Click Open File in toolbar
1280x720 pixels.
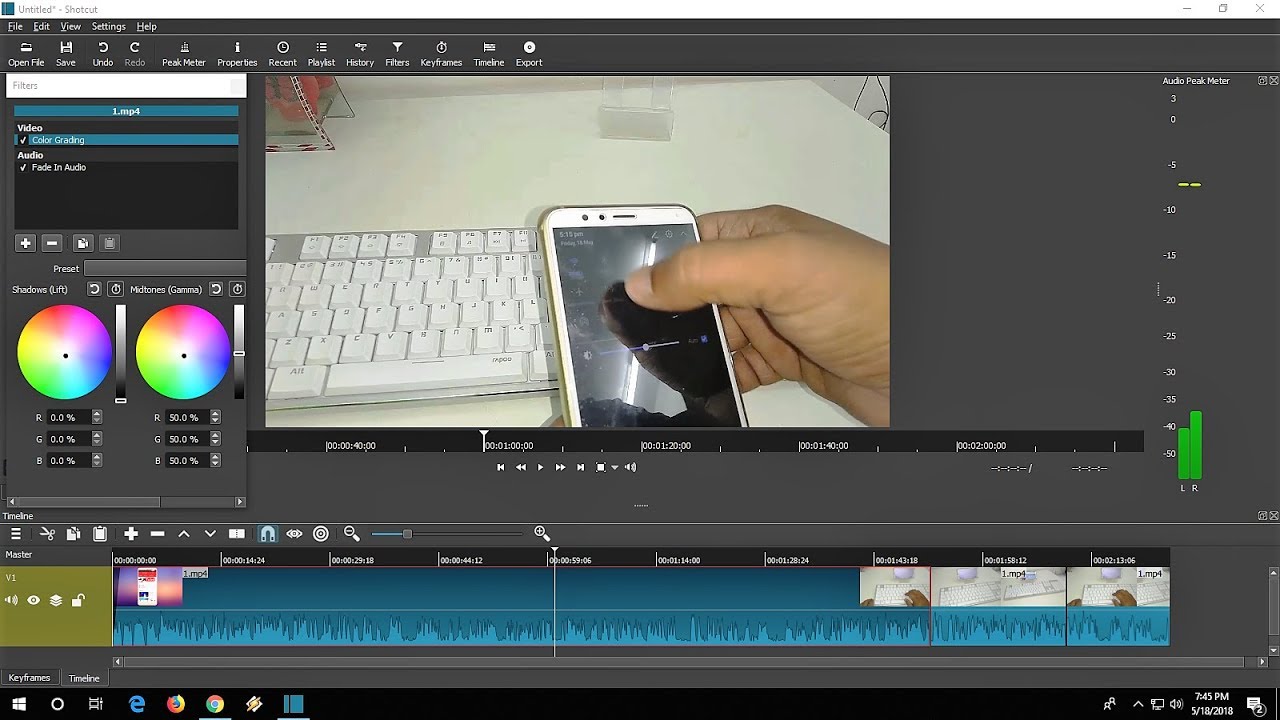tap(26, 54)
